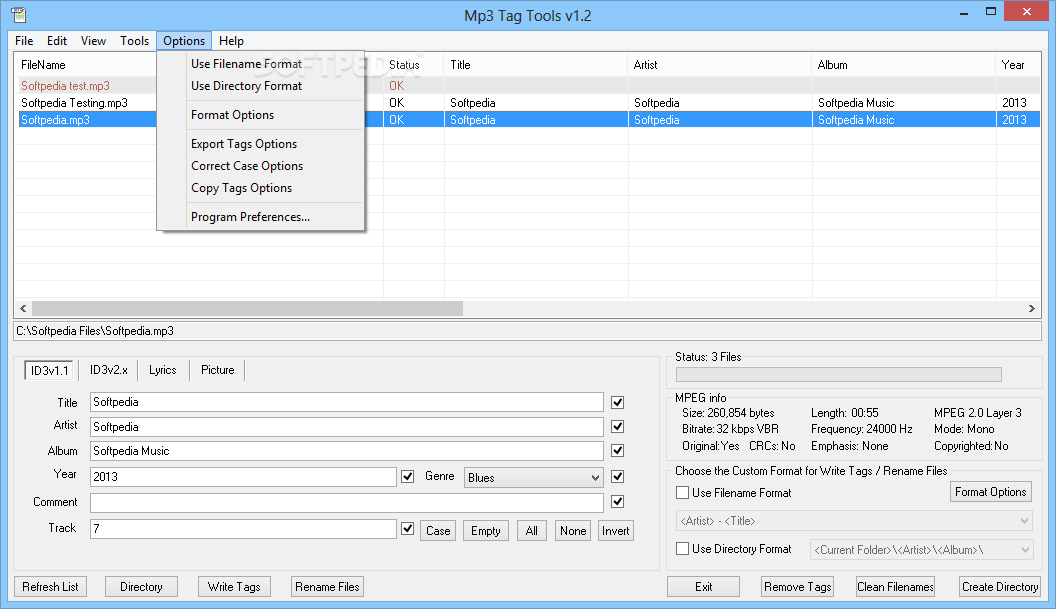
Task: Click the Create Directory button
Action: pyautogui.click(x=1000, y=587)
